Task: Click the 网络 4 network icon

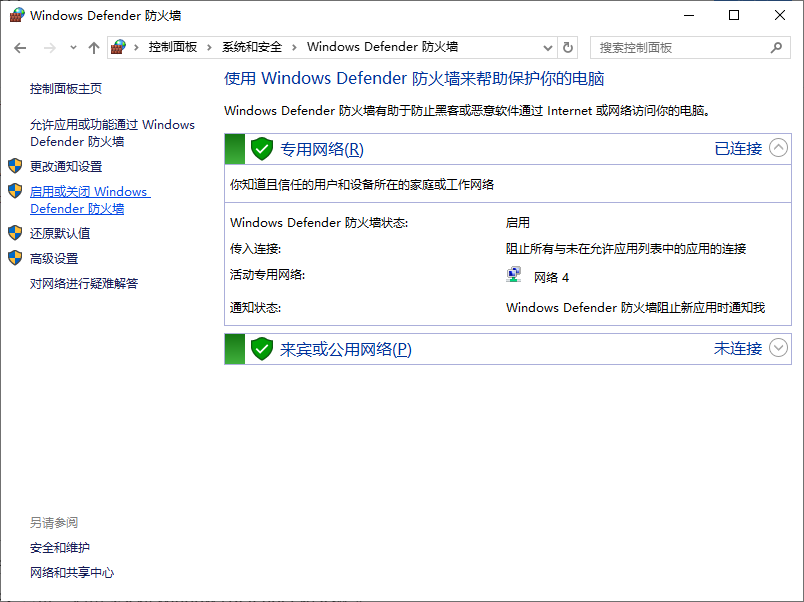Action: click(515, 273)
